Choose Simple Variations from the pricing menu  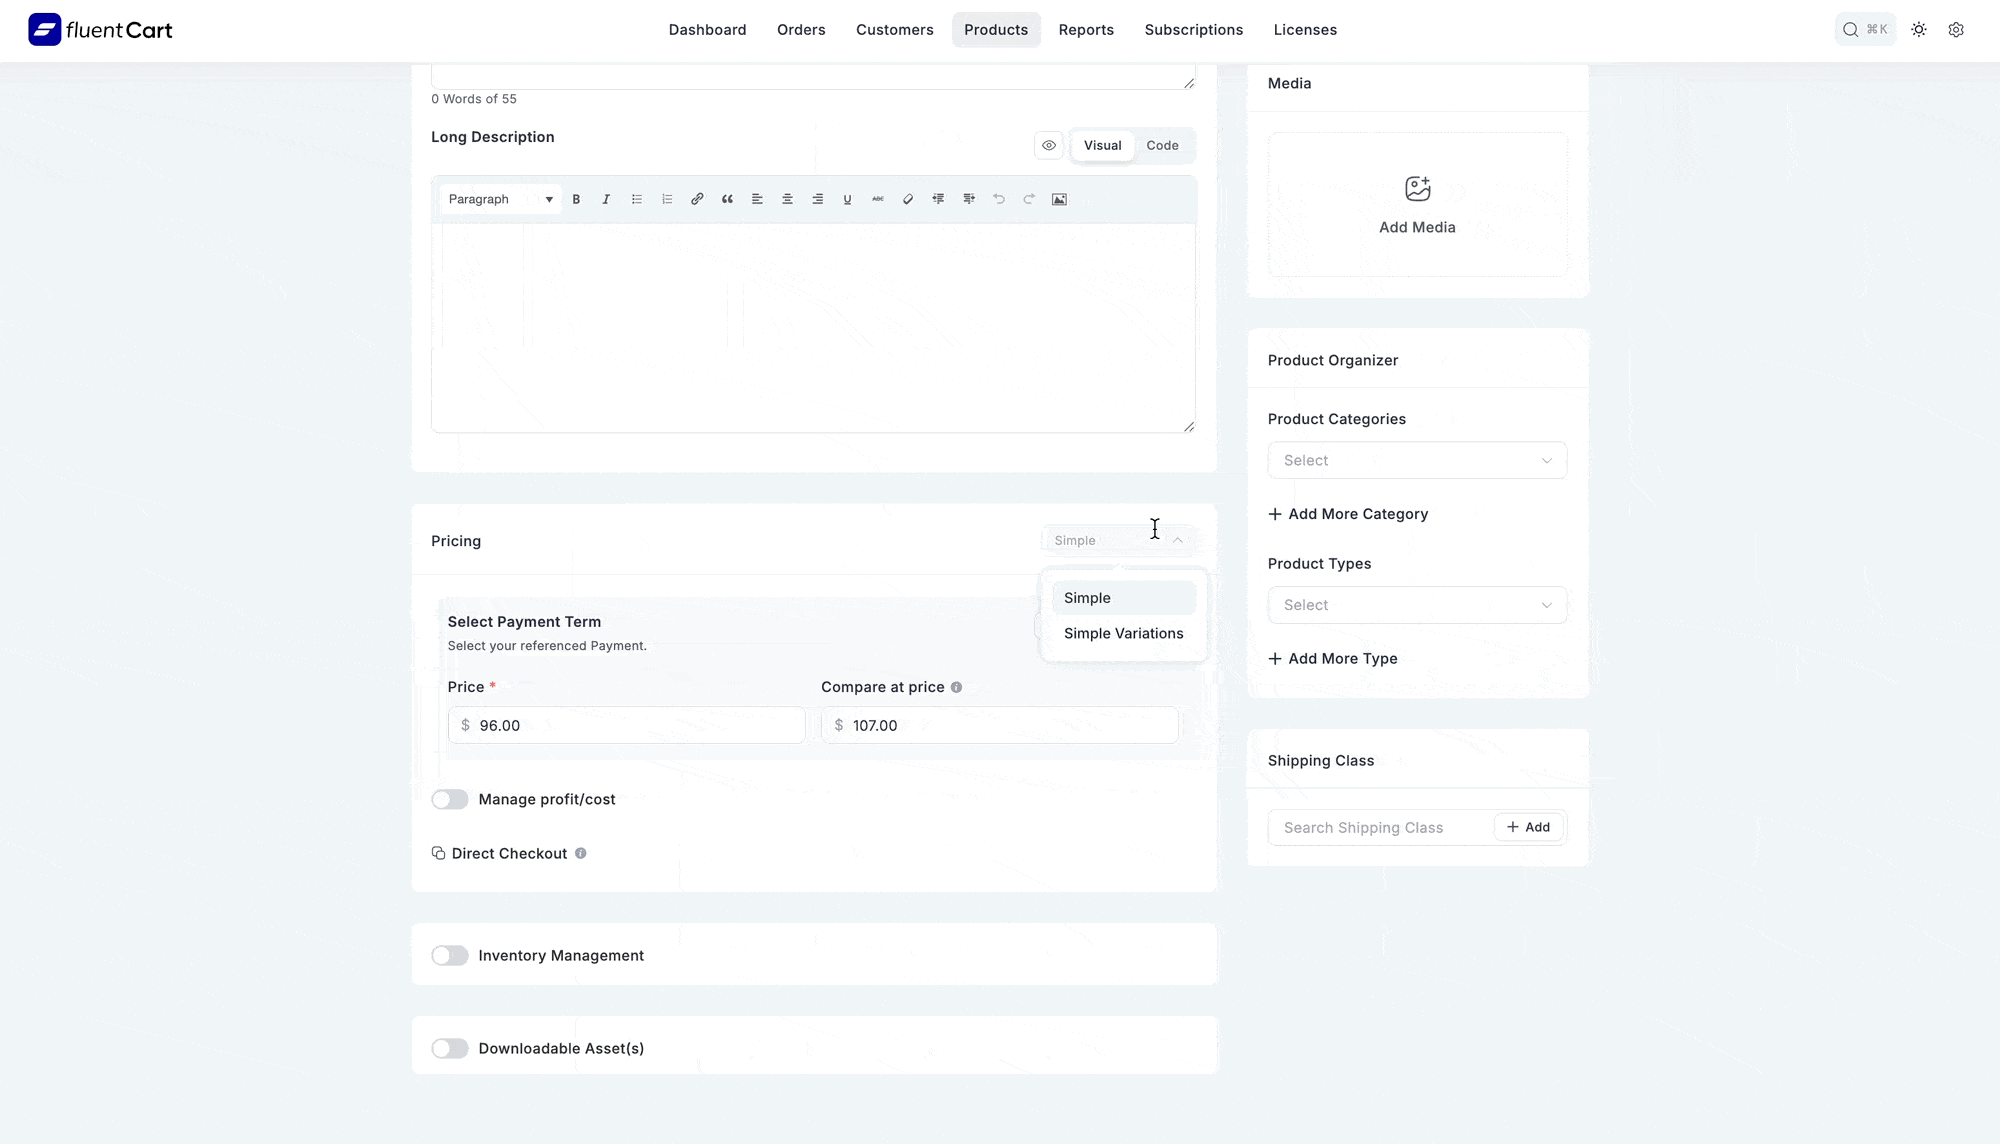coord(1123,633)
